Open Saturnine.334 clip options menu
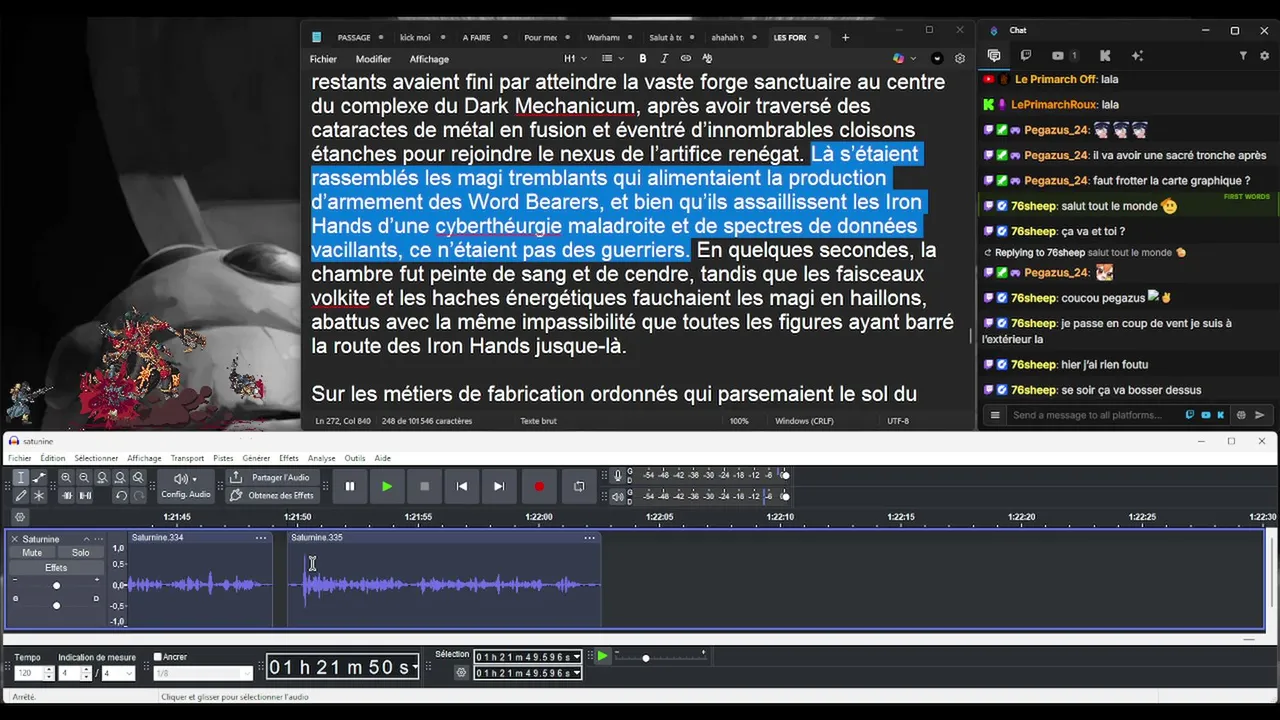 261,538
